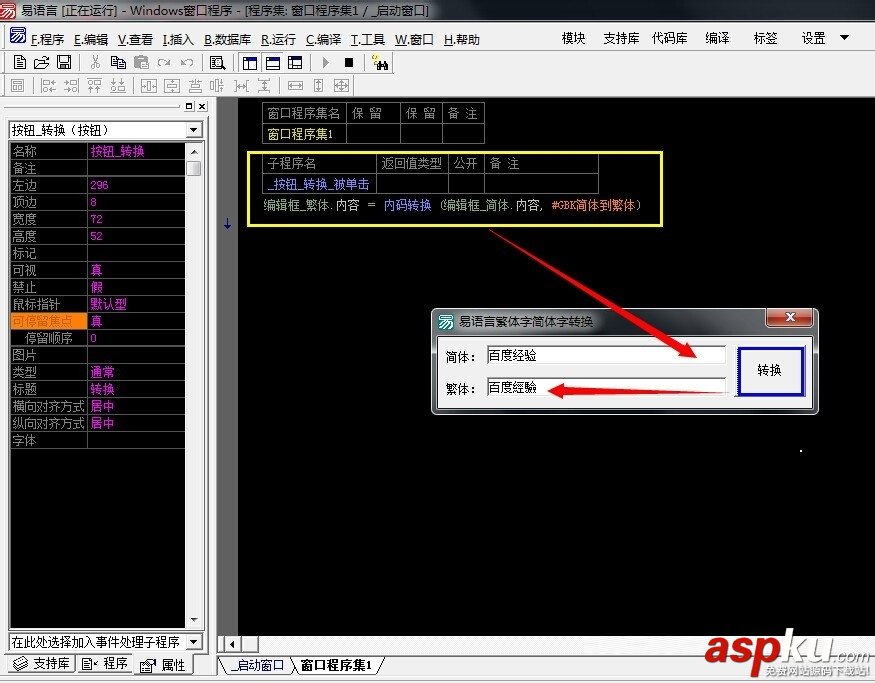Image resolution: width=875 pixels, height=683 pixels.
Task: Open the I.插入 menu
Action: click(x=178, y=40)
